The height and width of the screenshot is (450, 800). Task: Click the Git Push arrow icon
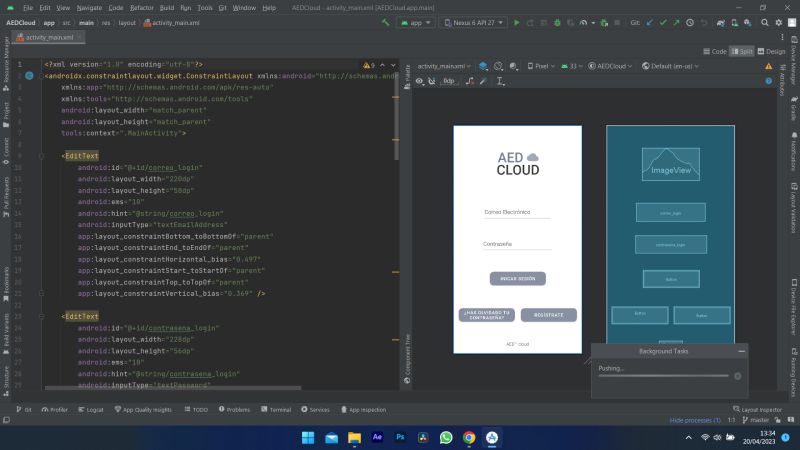(676, 23)
